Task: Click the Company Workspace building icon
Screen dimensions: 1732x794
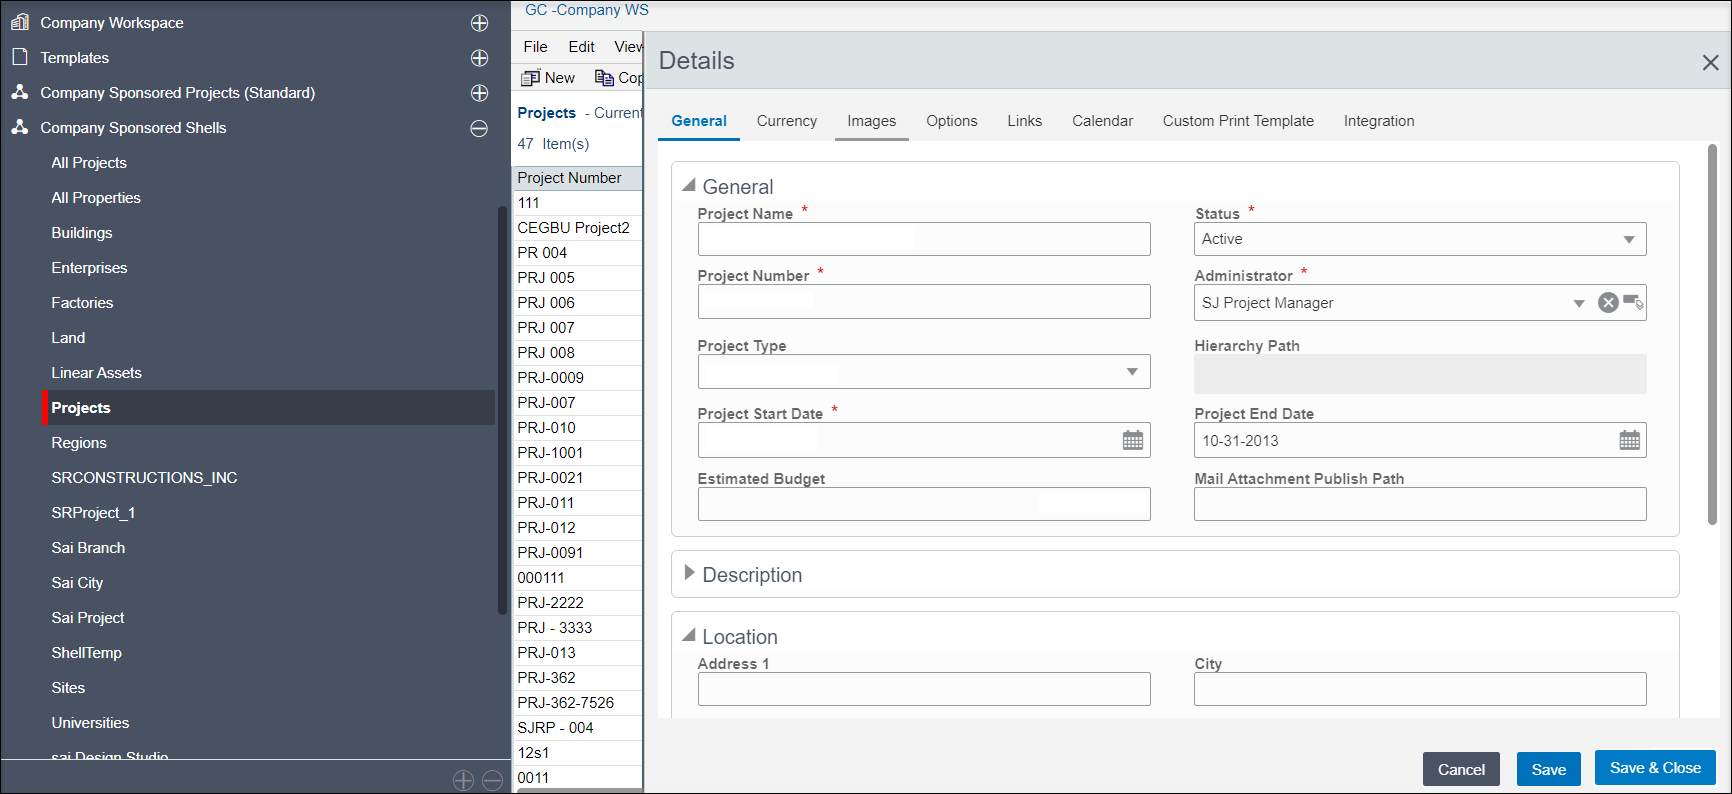Action: click(20, 21)
